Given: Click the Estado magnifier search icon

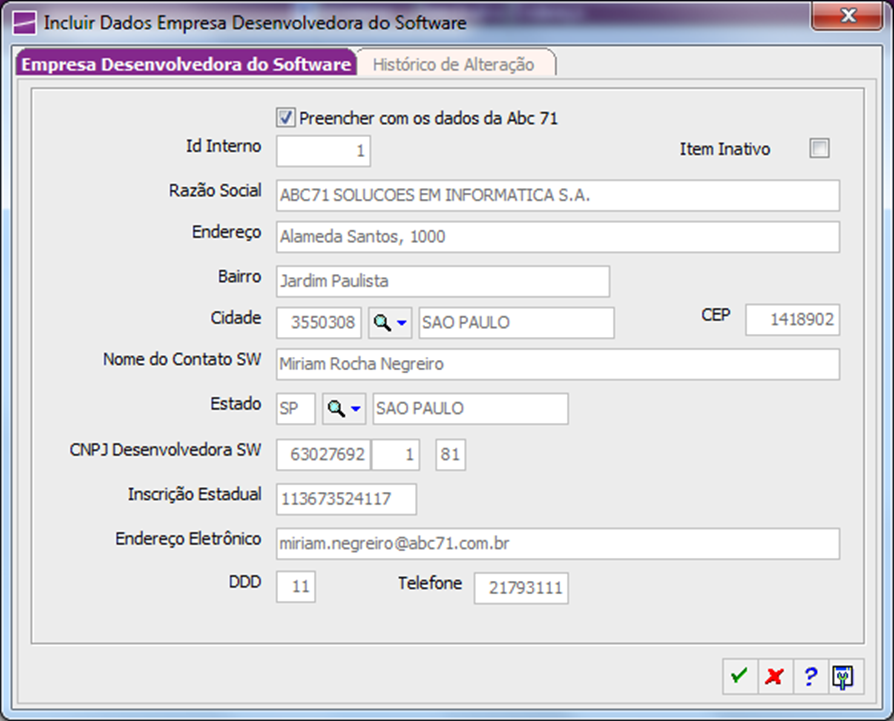Looking at the screenshot, I should click(x=335, y=409).
